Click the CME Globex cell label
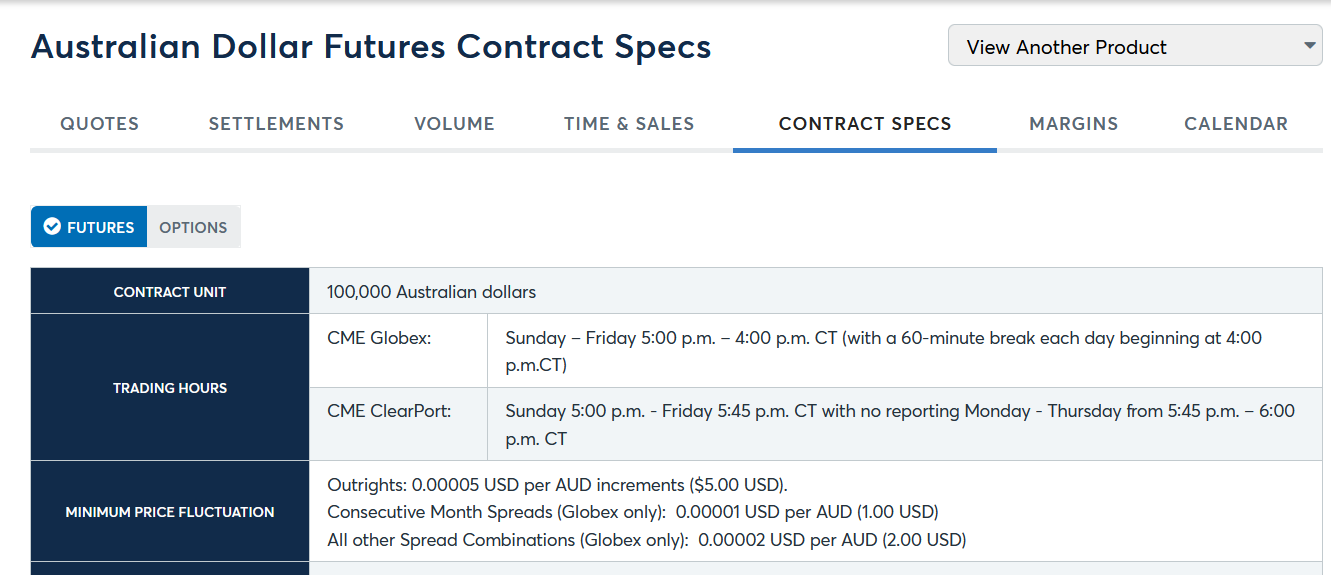Viewport: 1331px width, 575px height. (x=379, y=338)
